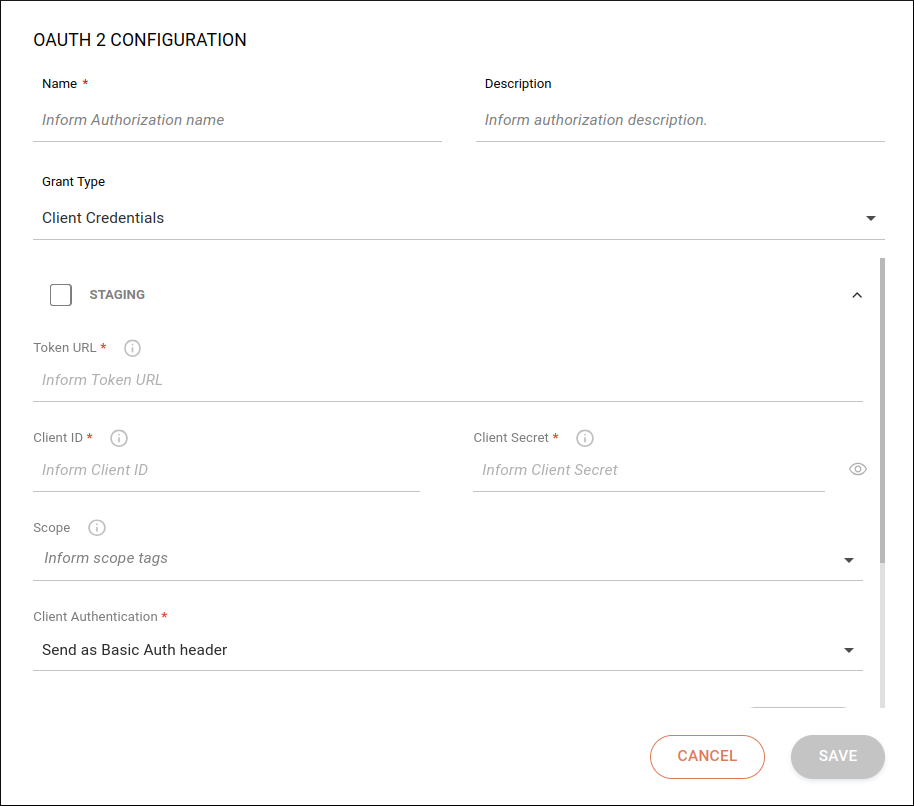Viewport: 914px width, 806px height.
Task: Click the Scope info icon
Action: click(x=96, y=528)
